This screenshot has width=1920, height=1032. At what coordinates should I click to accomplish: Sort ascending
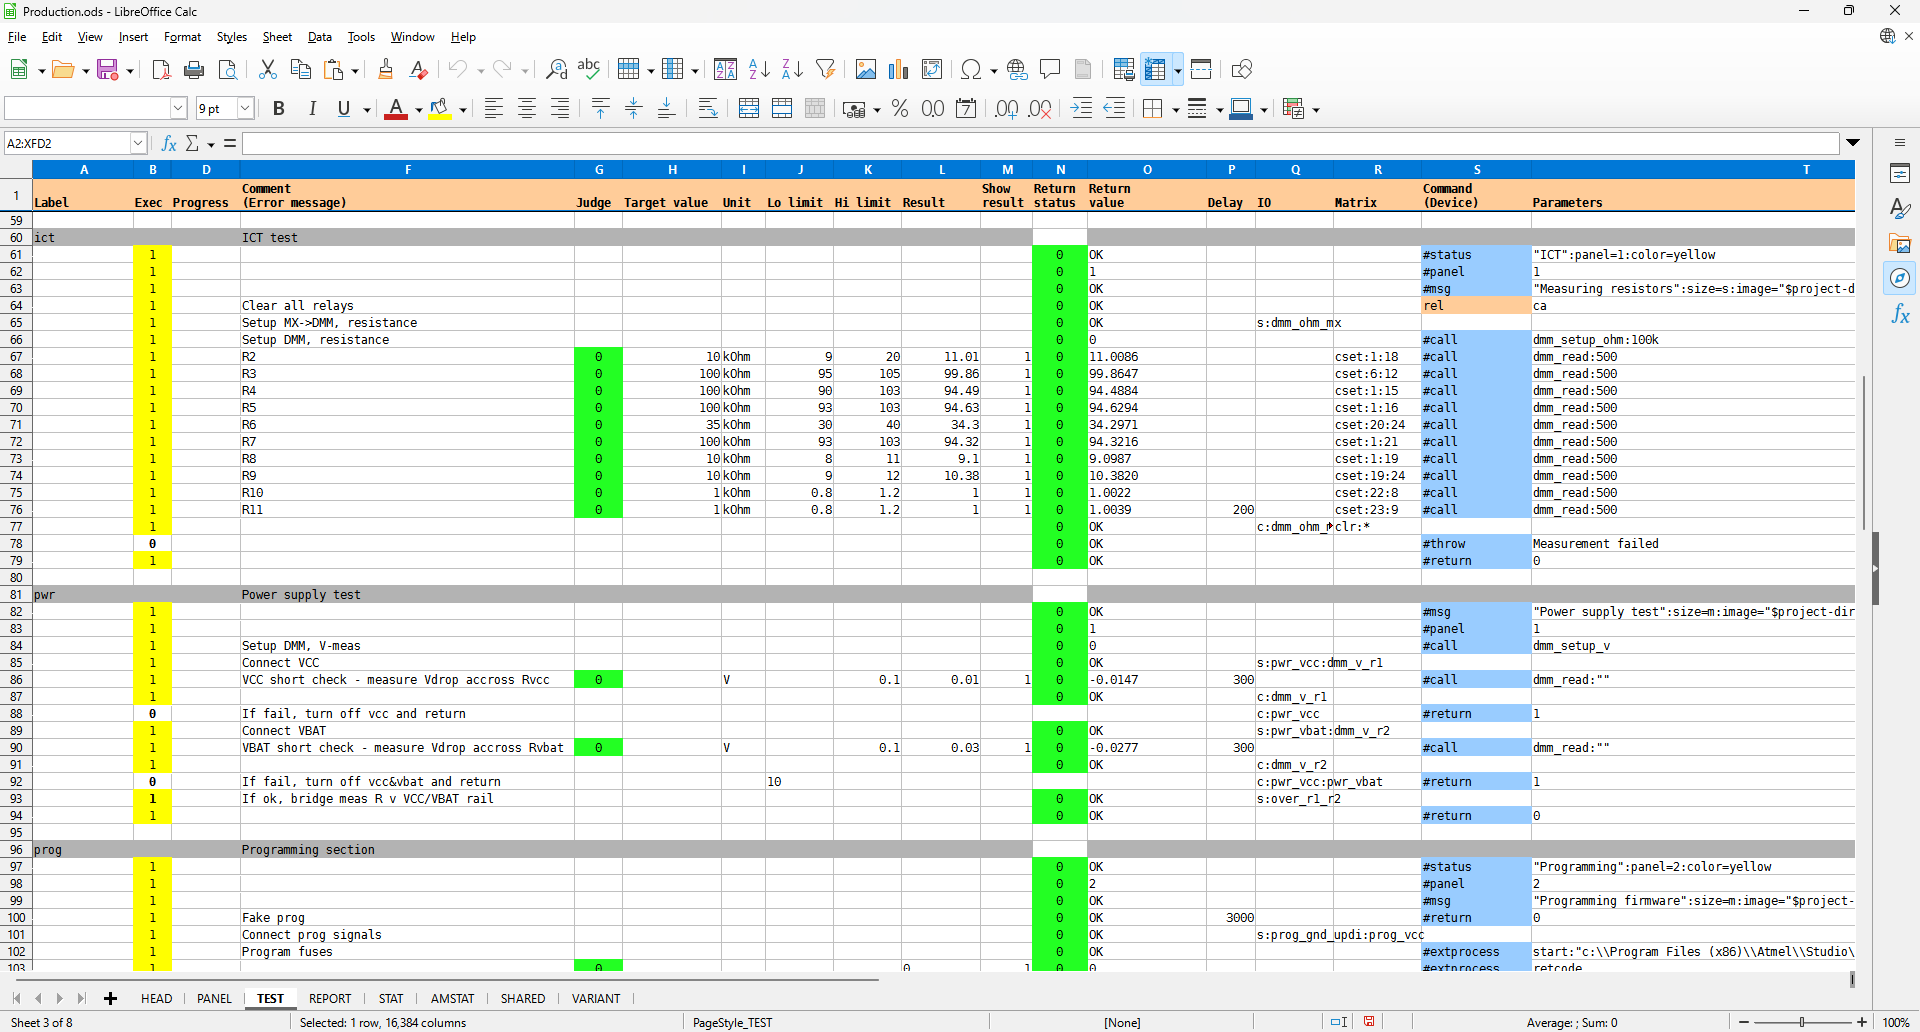coord(759,69)
